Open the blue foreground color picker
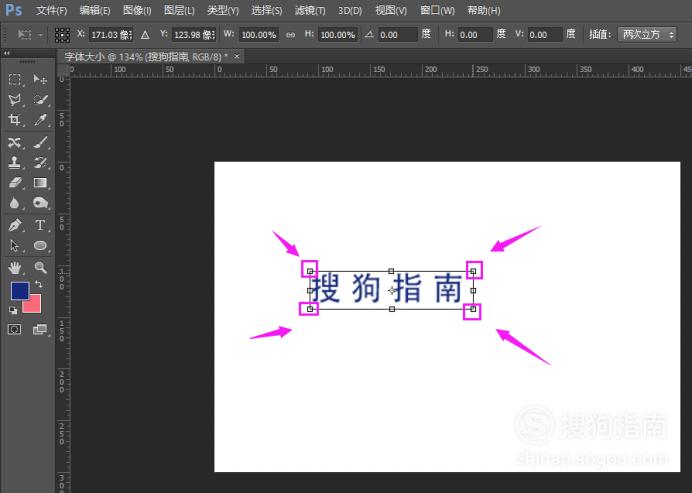The image size is (692, 493). (x=18, y=290)
